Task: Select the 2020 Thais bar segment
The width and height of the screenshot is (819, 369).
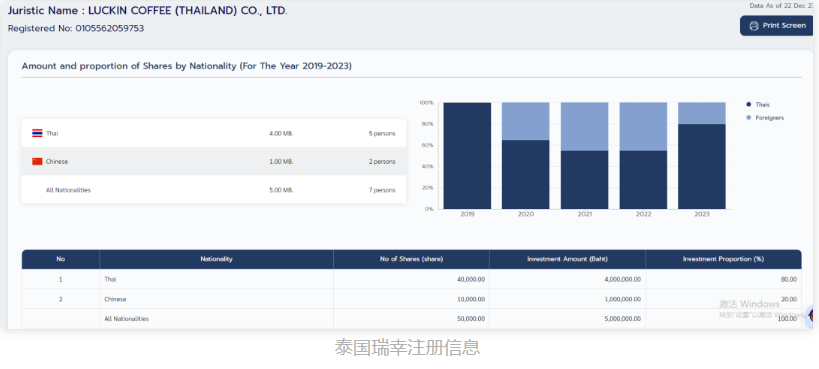Action: click(x=526, y=174)
